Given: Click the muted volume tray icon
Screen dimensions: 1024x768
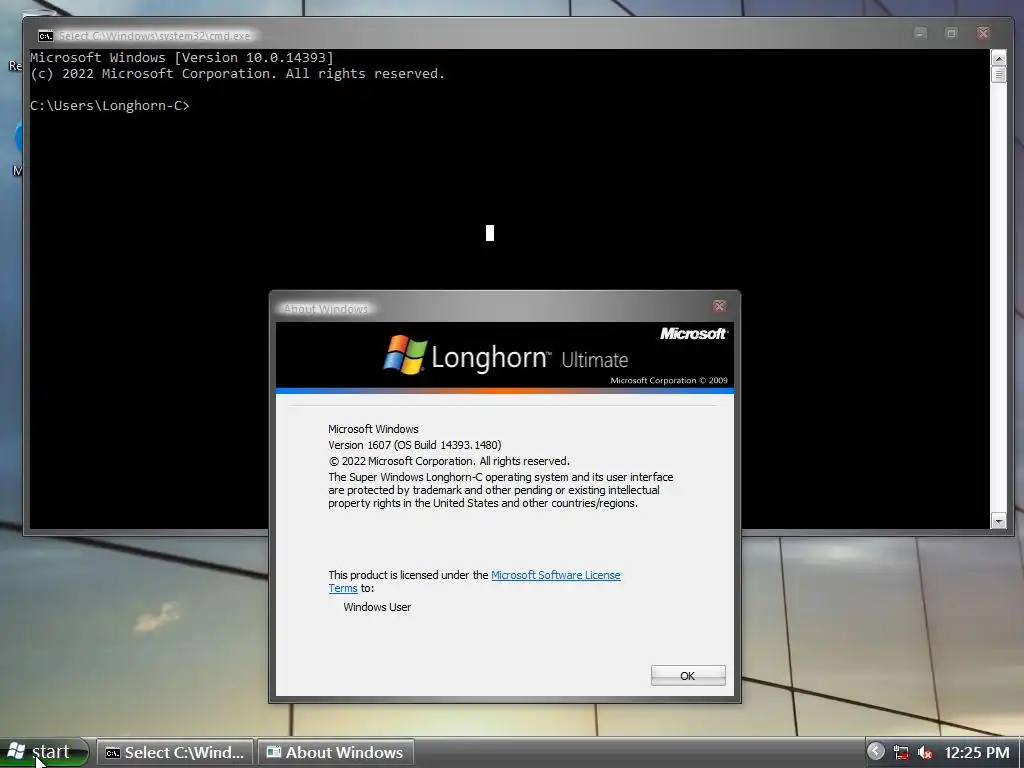Looking at the screenshot, I should pos(925,753).
